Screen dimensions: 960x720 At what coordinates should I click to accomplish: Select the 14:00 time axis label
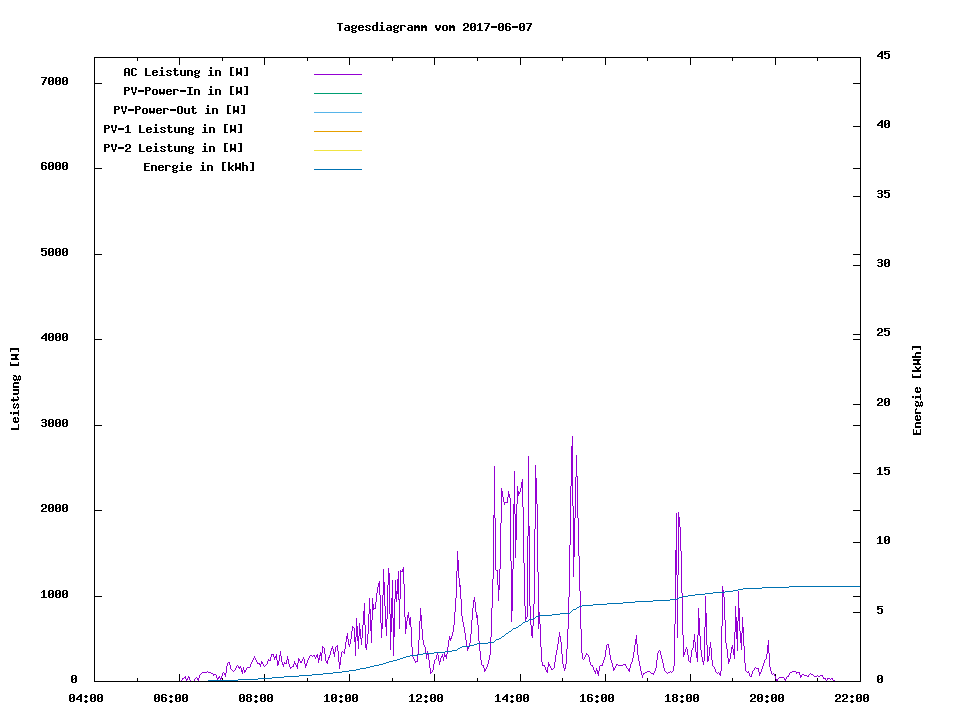click(513, 698)
